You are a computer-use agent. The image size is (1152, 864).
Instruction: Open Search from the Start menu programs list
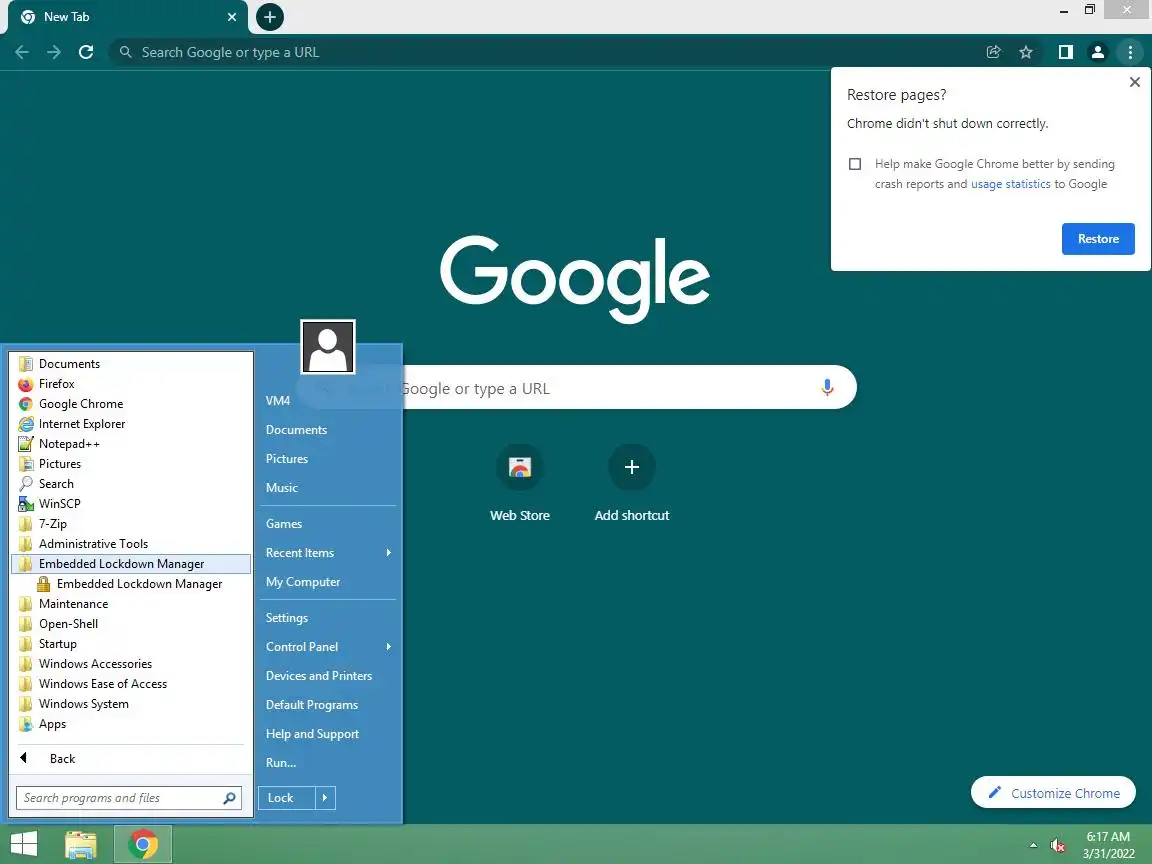click(x=132, y=483)
